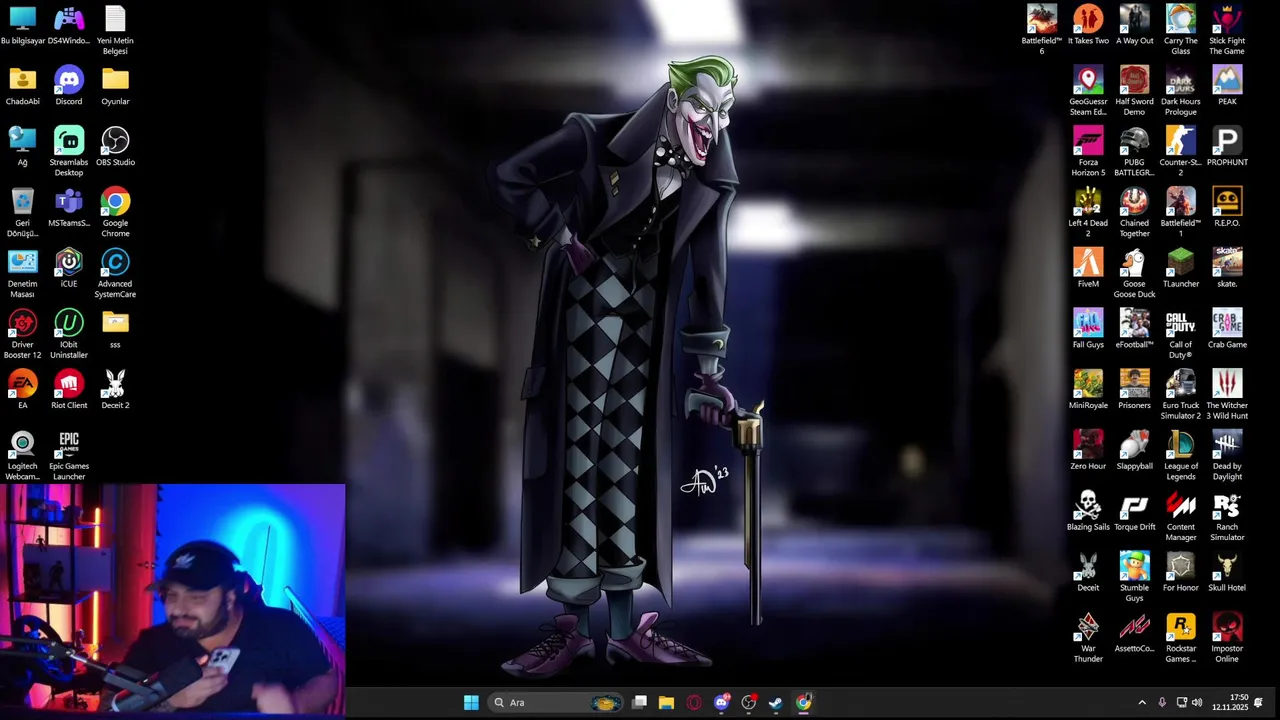The height and width of the screenshot is (720, 1280).
Task: Select the Chained Together icon
Action: point(1134,201)
